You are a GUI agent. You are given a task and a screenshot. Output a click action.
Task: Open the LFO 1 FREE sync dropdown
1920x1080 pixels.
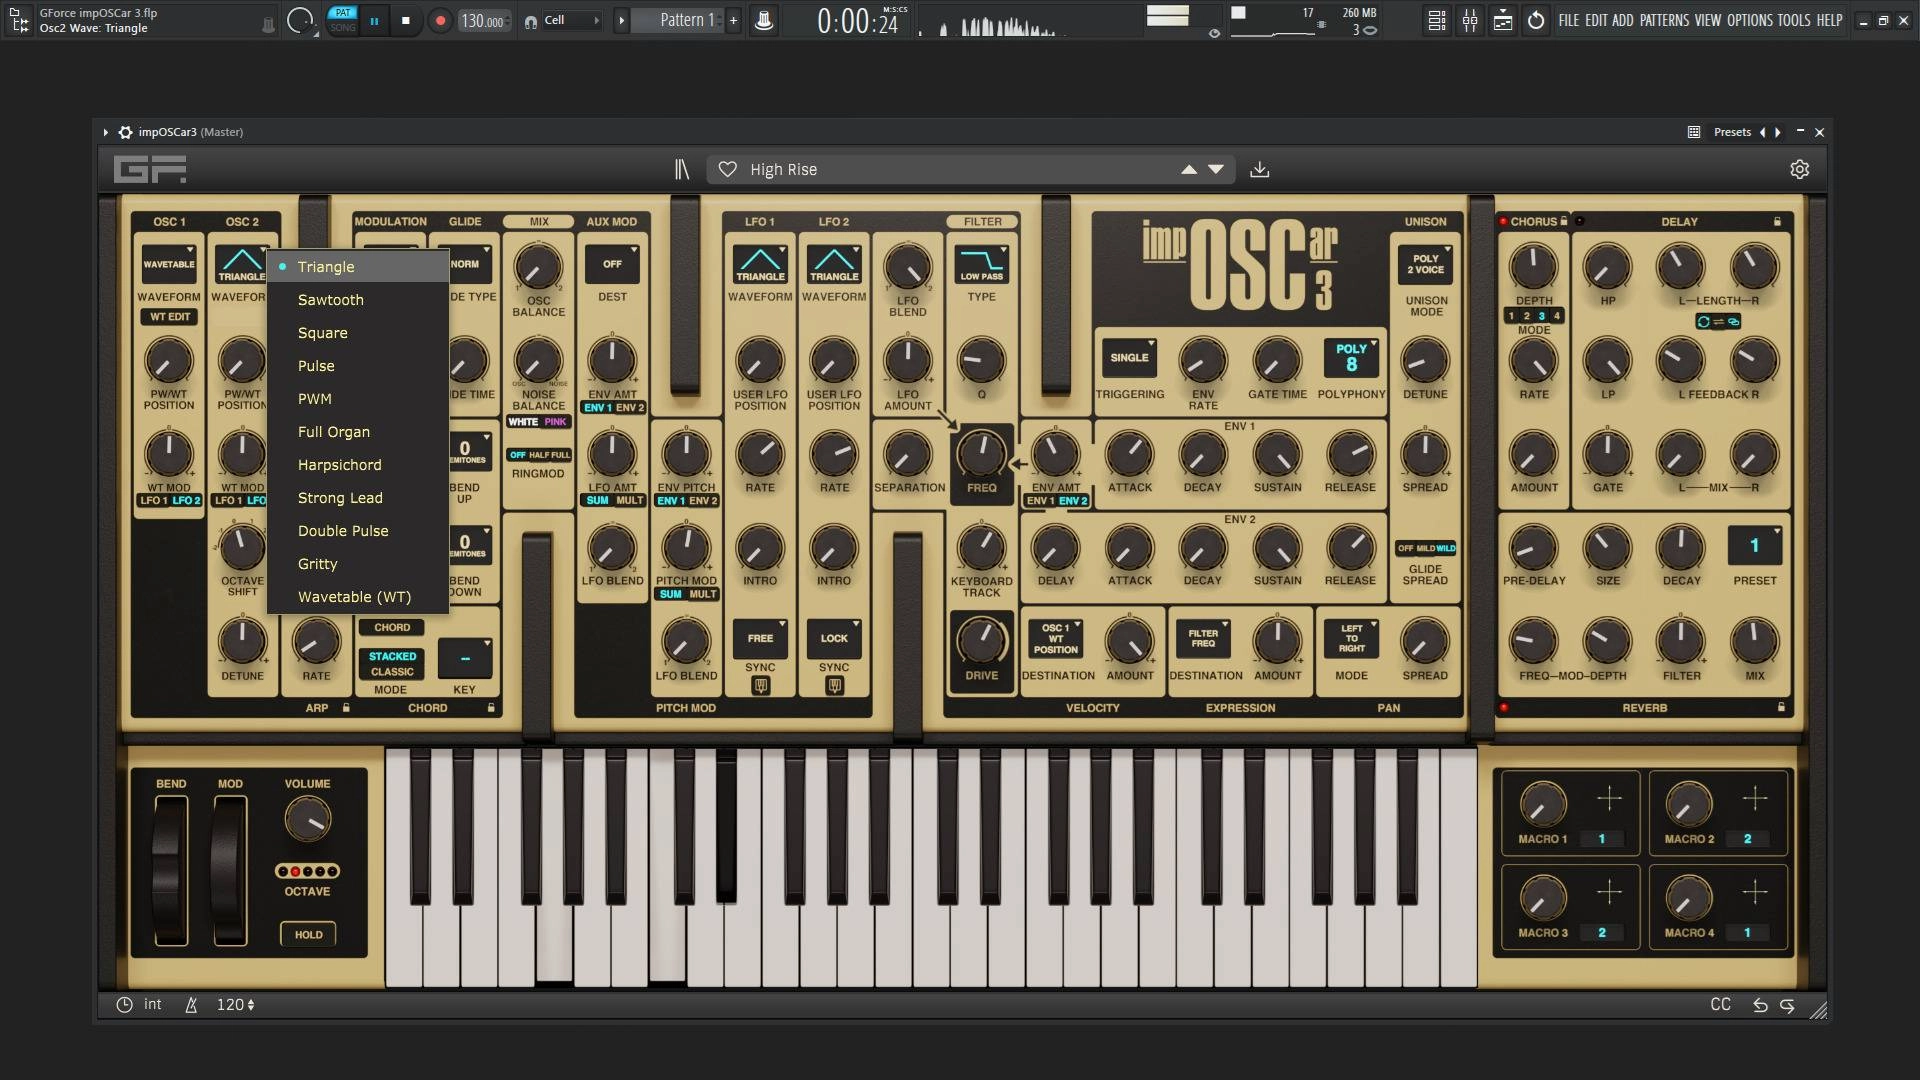pos(760,638)
